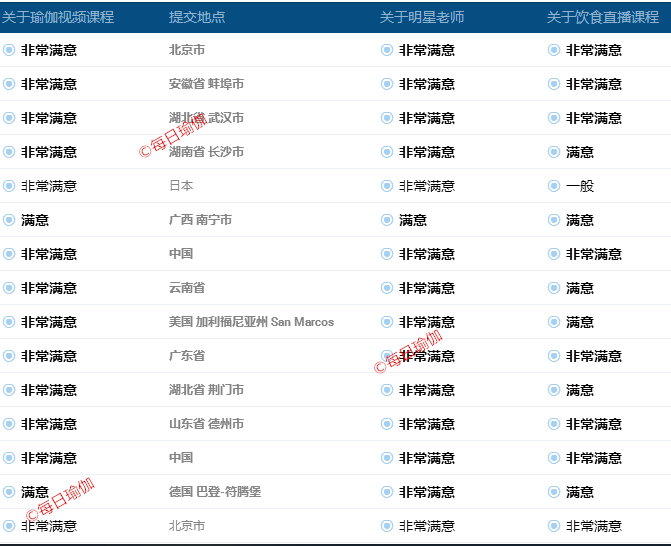The image size is (671, 546).
Task: Select diet live course radio in 山东省 德州市 row
Action: (x=554, y=424)
